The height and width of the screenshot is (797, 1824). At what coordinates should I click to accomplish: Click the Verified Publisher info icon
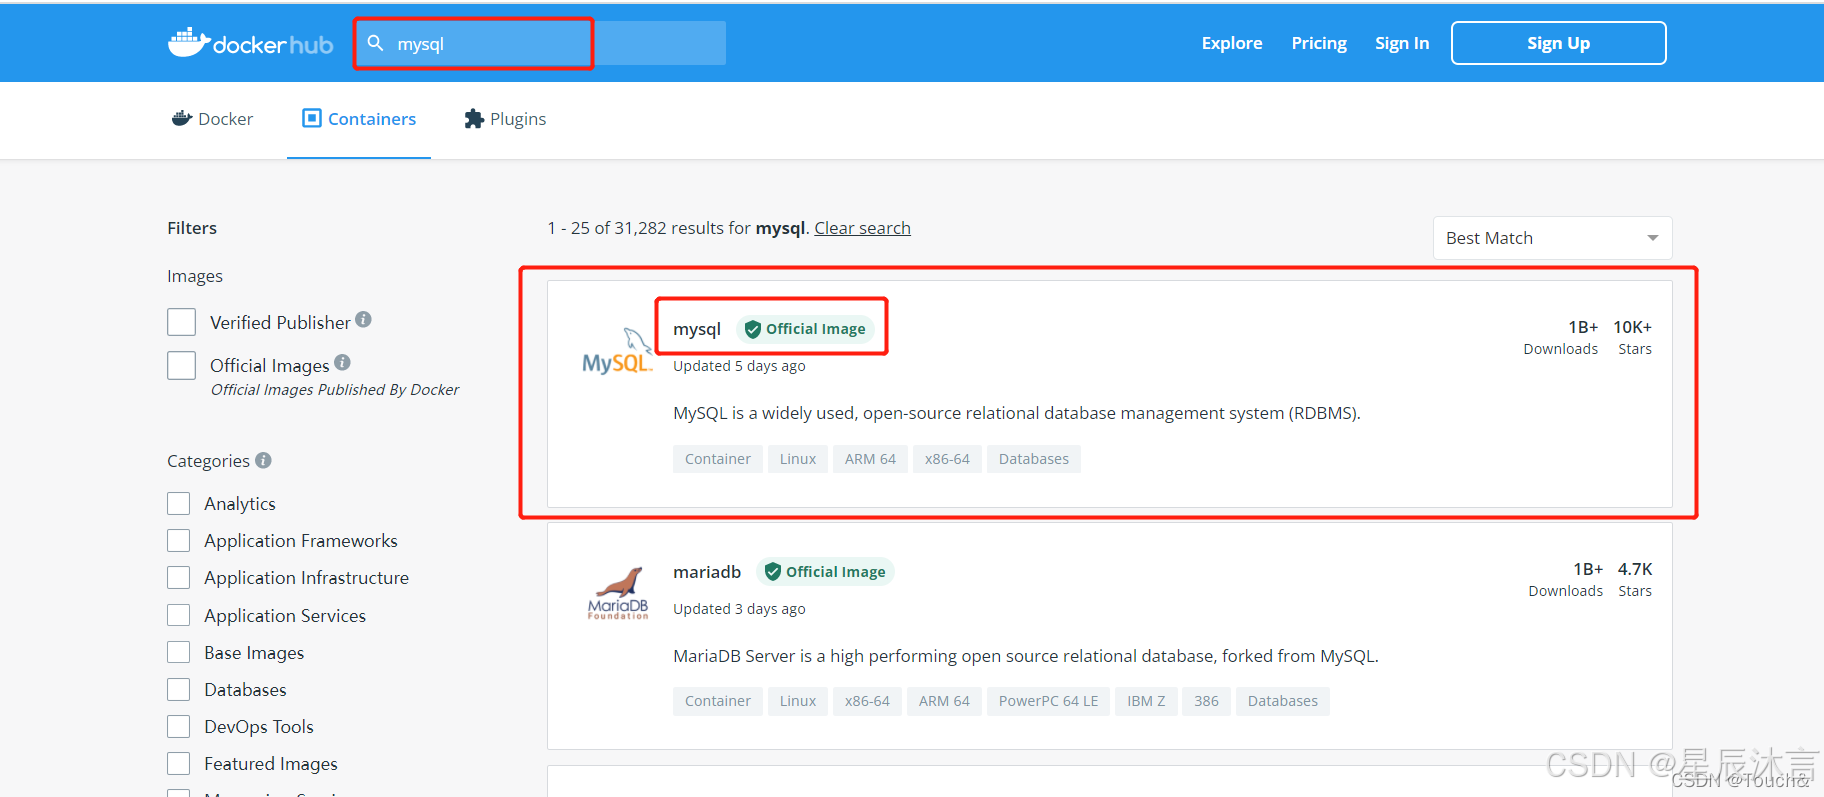pyautogui.click(x=364, y=319)
